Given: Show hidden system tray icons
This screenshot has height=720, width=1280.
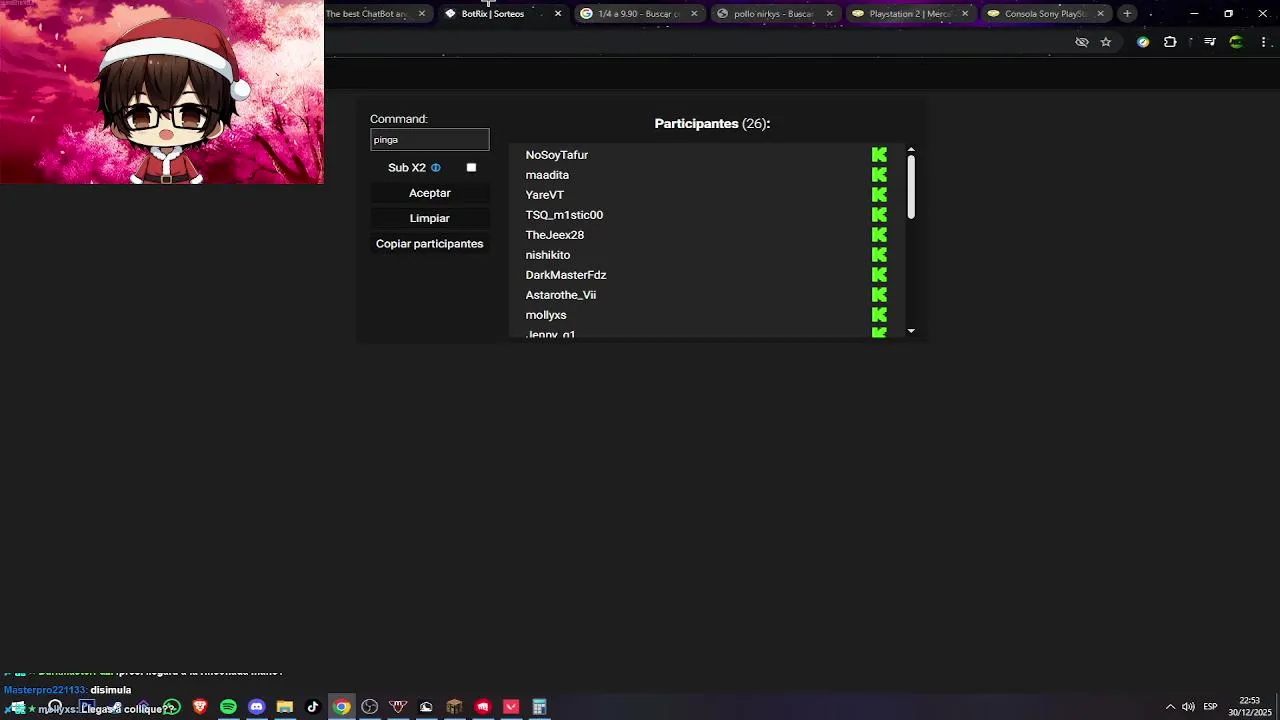Looking at the screenshot, I should (x=1170, y=707).
